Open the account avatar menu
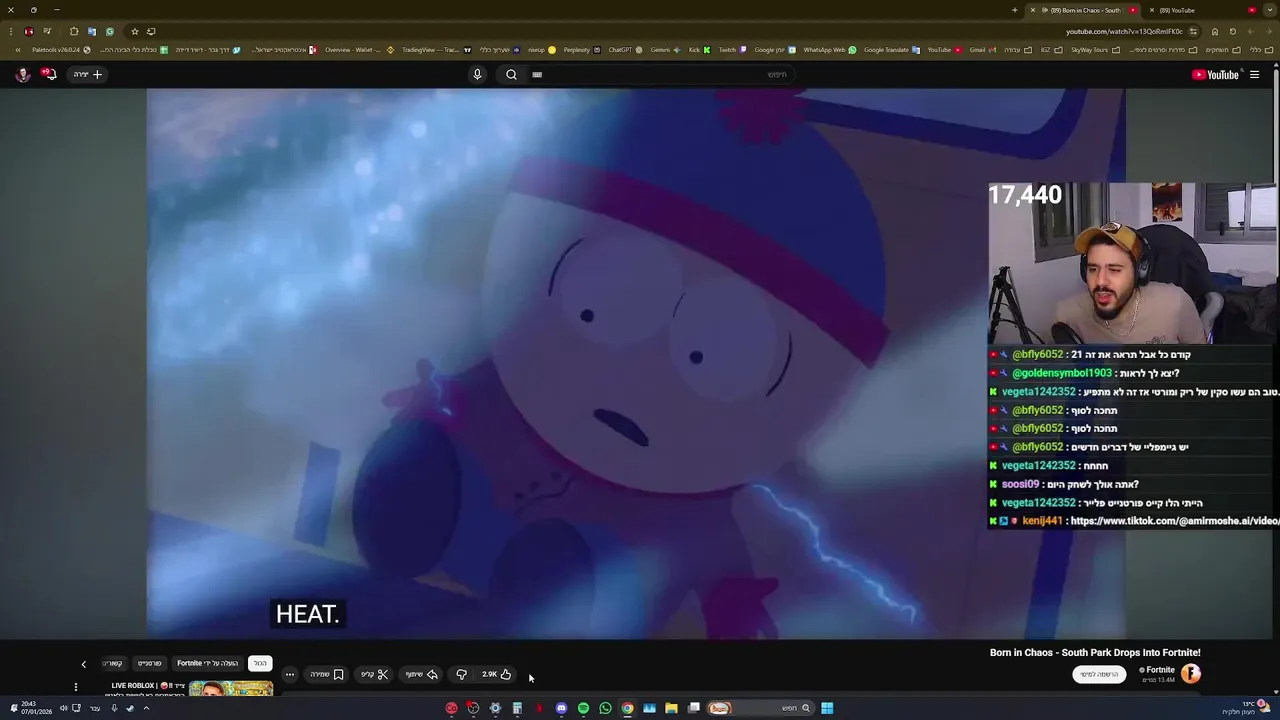This screenshot has height=720, width=1280. pos(22,74)
